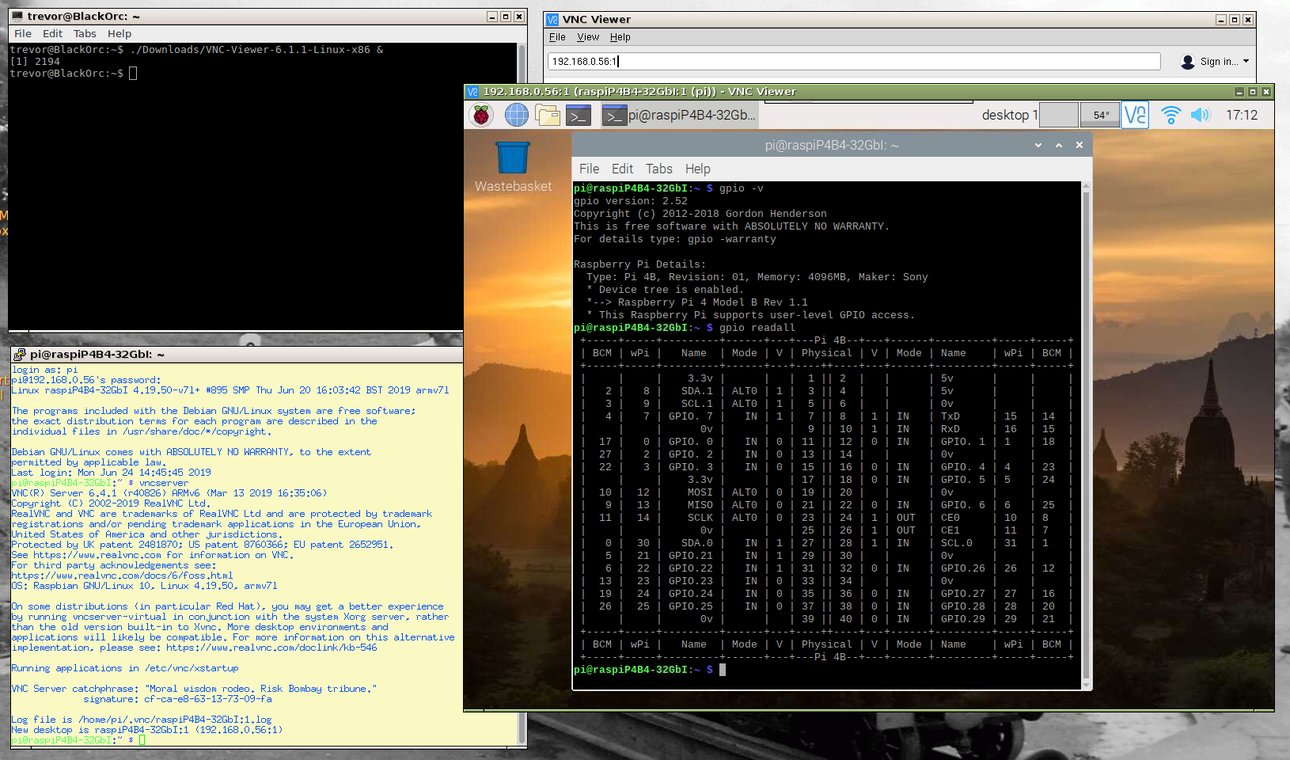The image size is (1290, 760).
Task: Select the Wastebasket desktop icon
Action: coord(513,167)
